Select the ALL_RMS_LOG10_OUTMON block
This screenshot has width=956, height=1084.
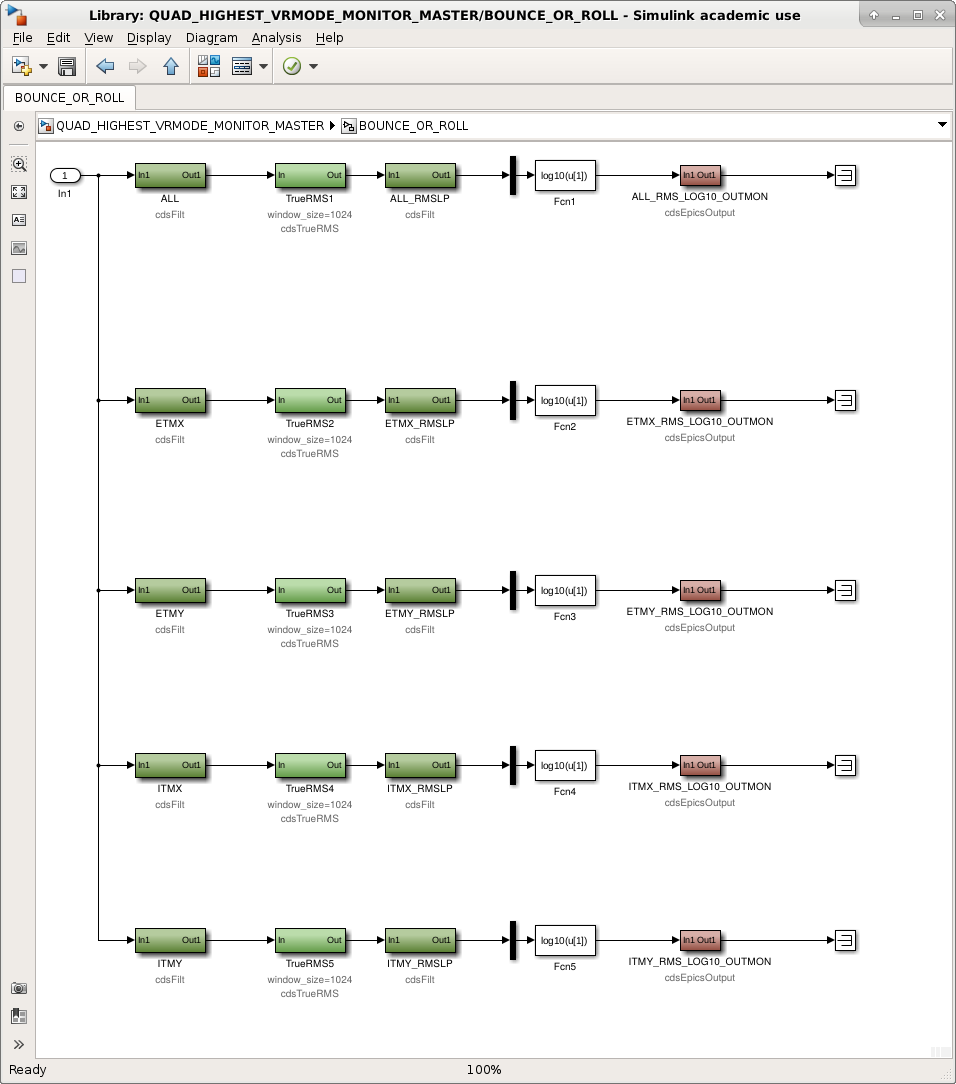pos(700,176)
